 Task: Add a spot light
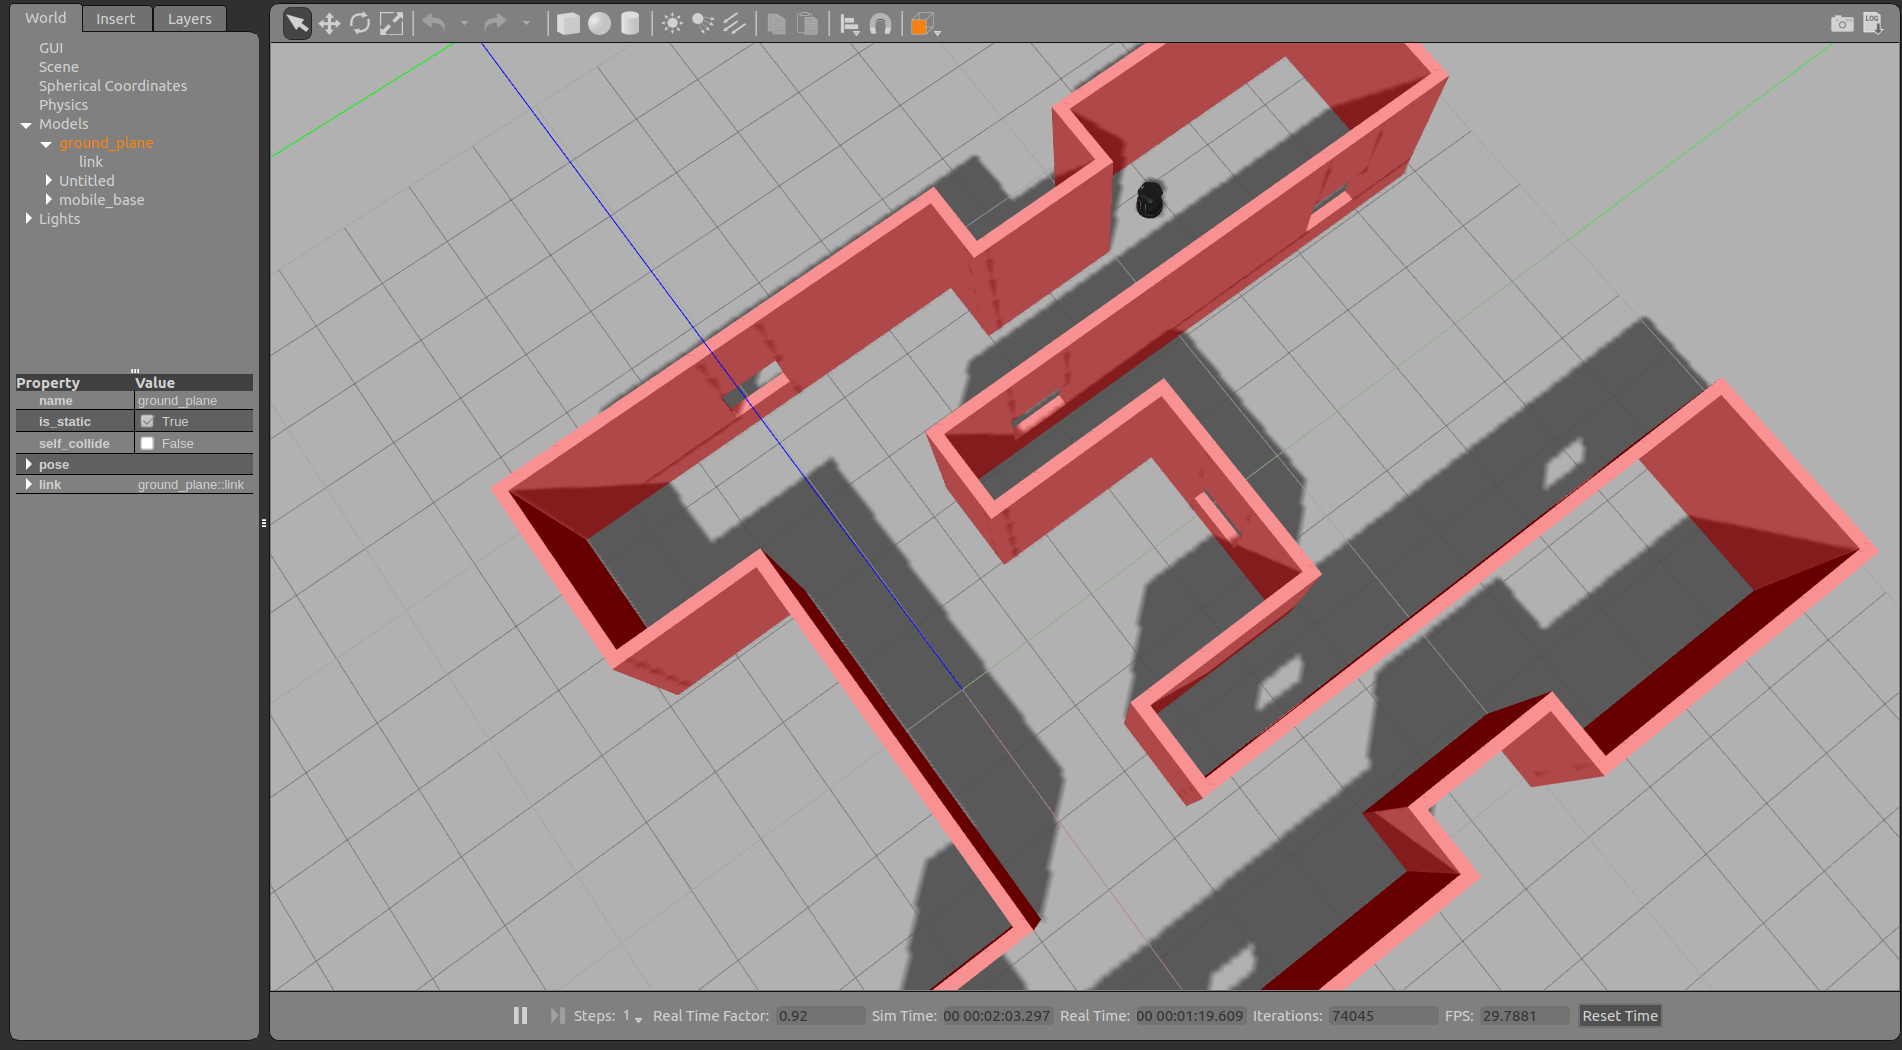(x=703, y=24)
